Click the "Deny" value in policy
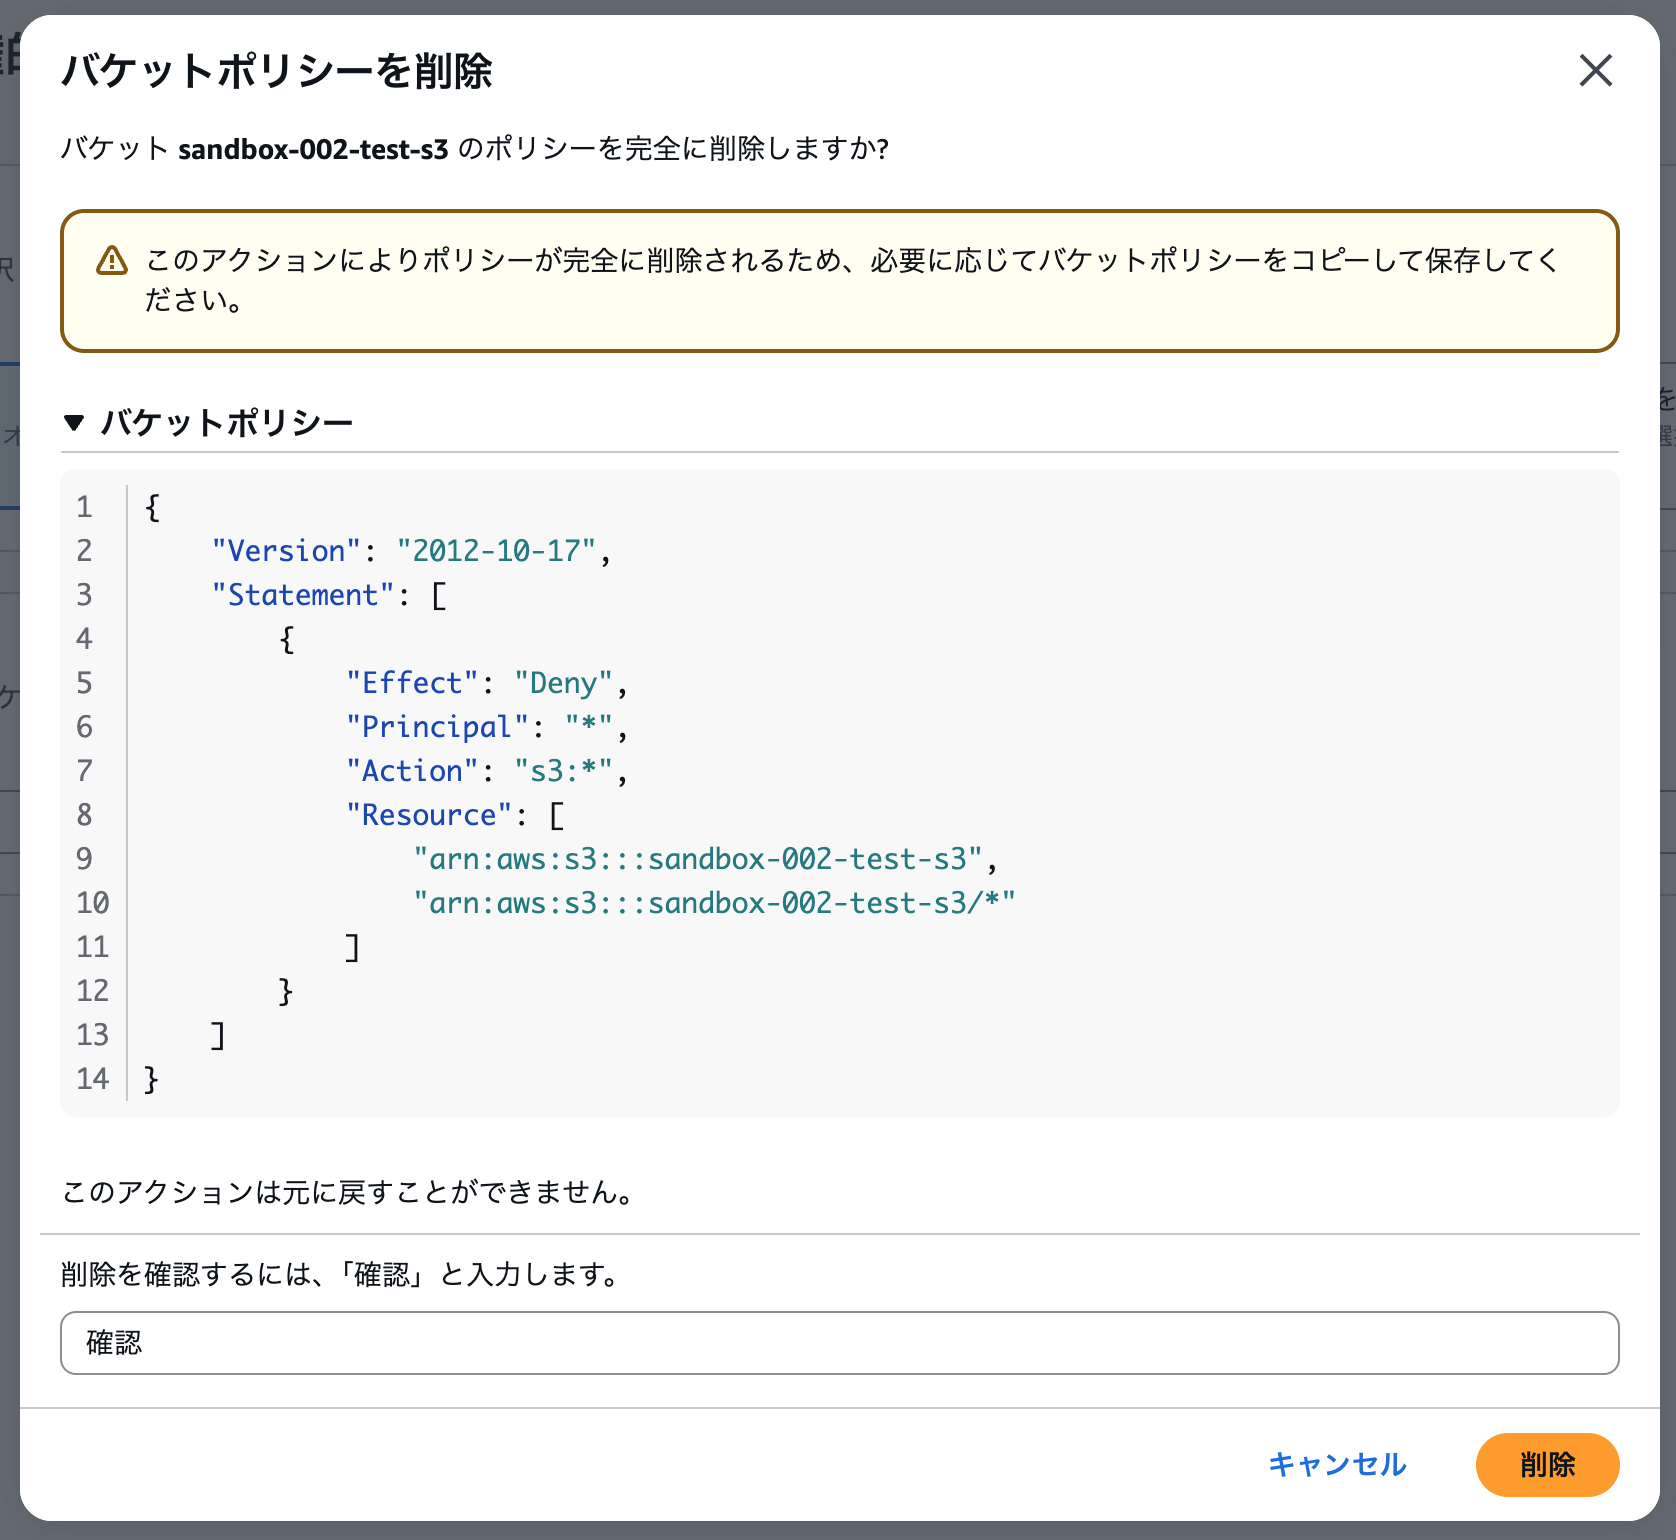Image resolution: width=1676 pixels, height=1540 pixels. (x=563, y=683)
